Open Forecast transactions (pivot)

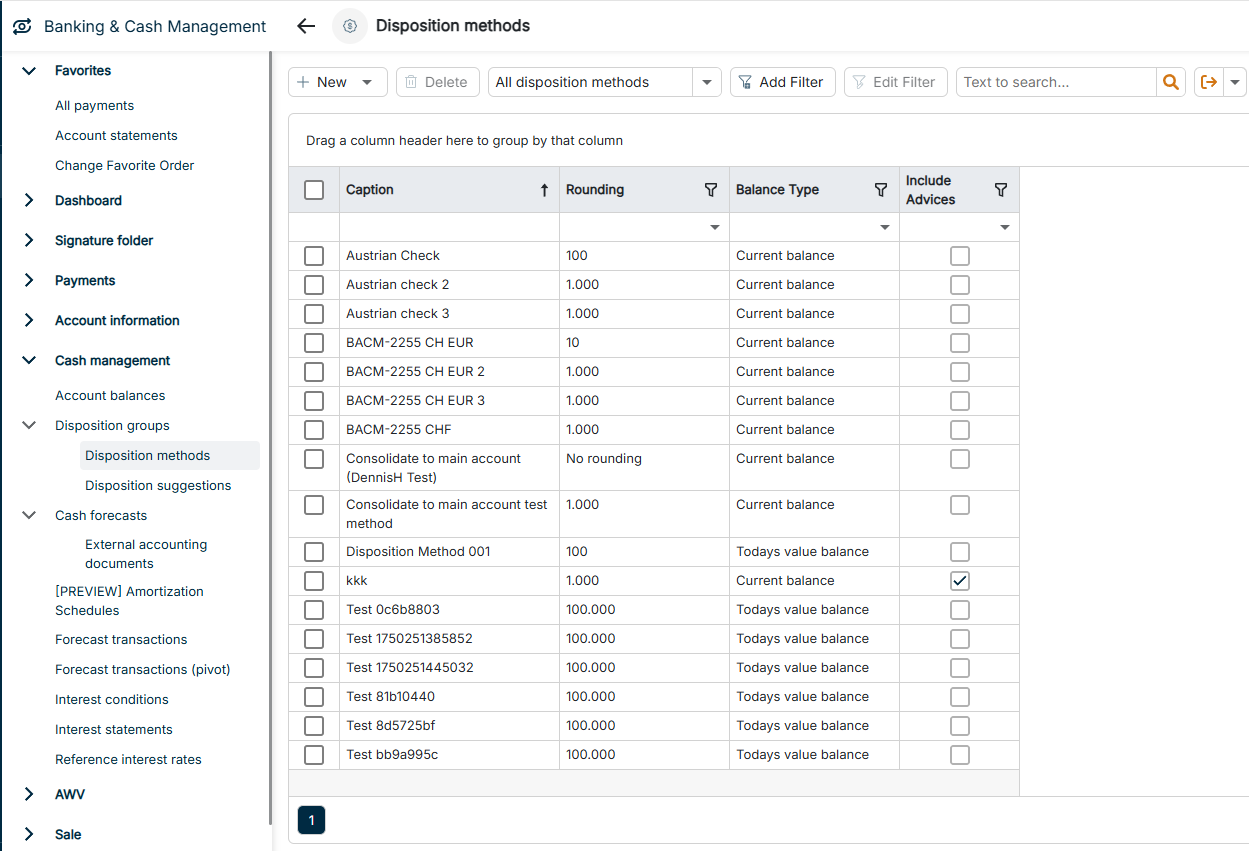[x=142, y=670]
